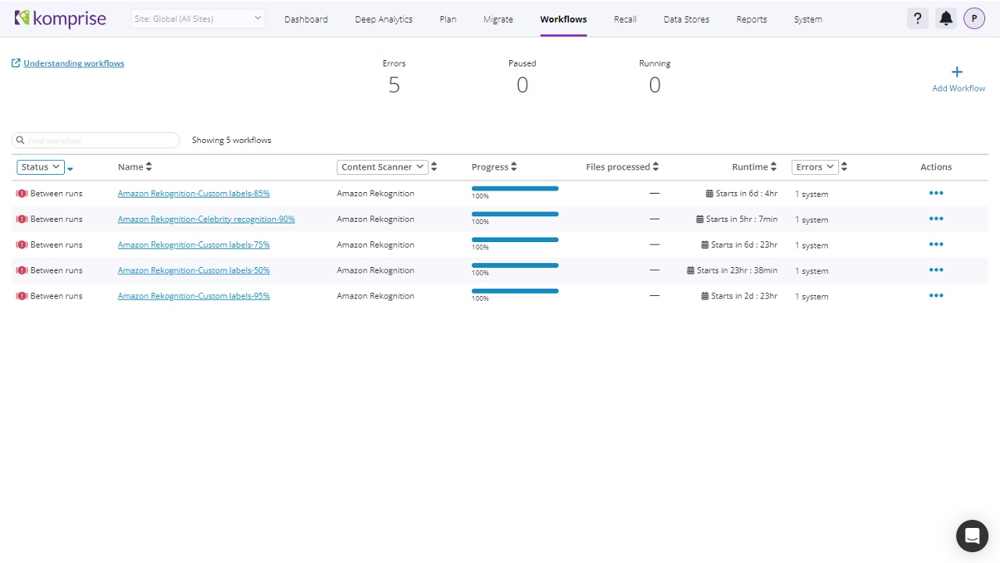Open the chat support bubble icon
This screenshot has height=563, width=1000.
point(972,536)
